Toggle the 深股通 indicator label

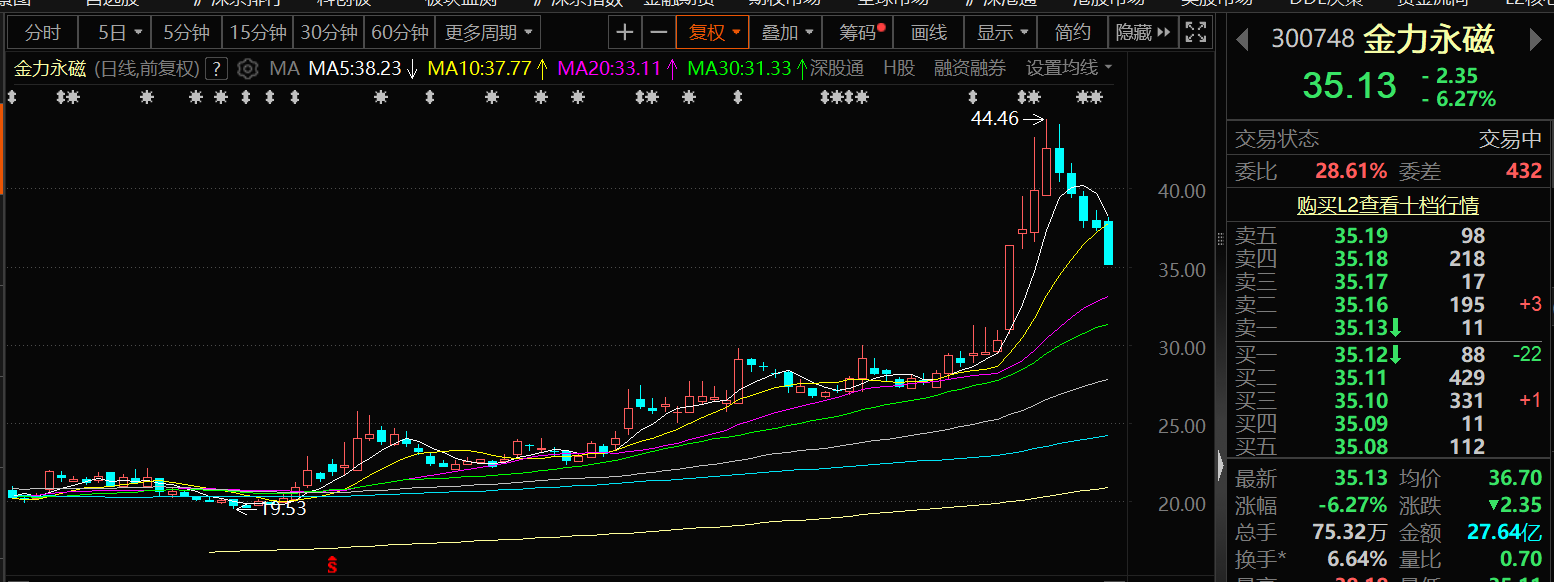(836, 69)
